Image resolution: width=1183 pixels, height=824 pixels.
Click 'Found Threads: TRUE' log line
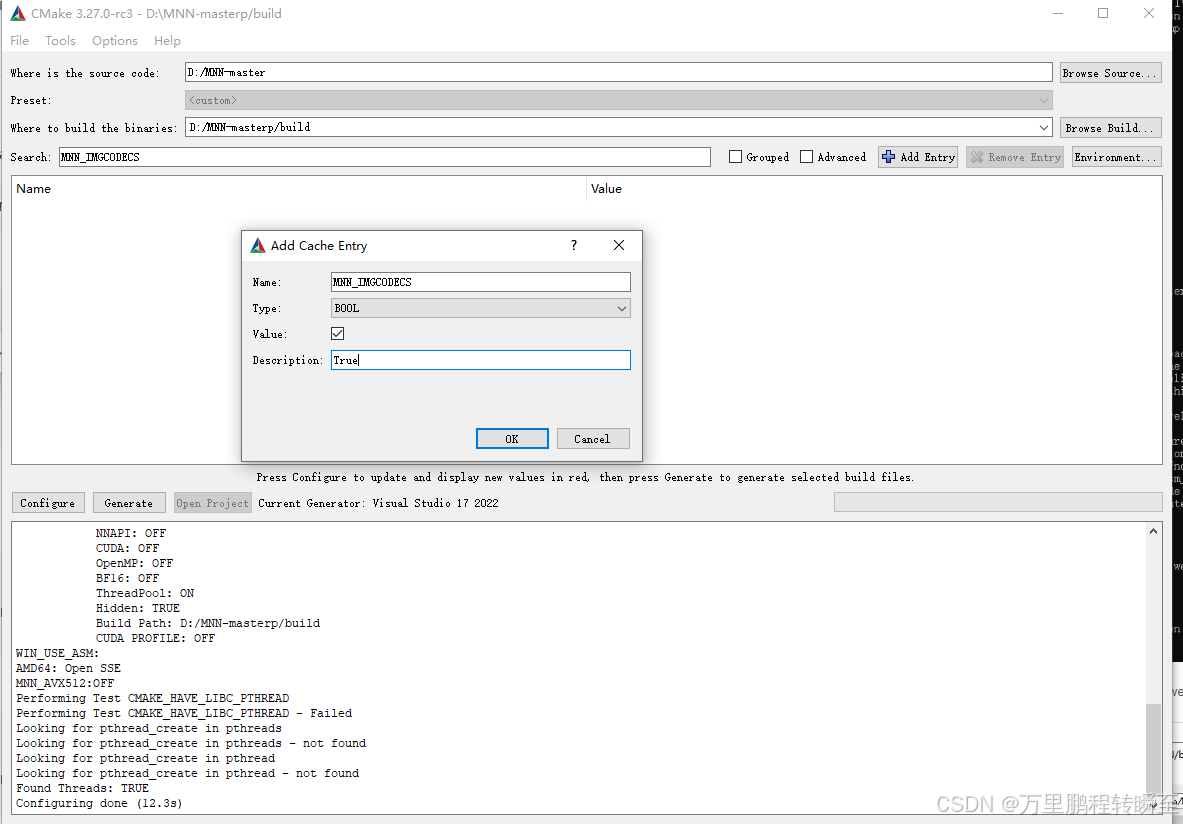coord(83,788)
